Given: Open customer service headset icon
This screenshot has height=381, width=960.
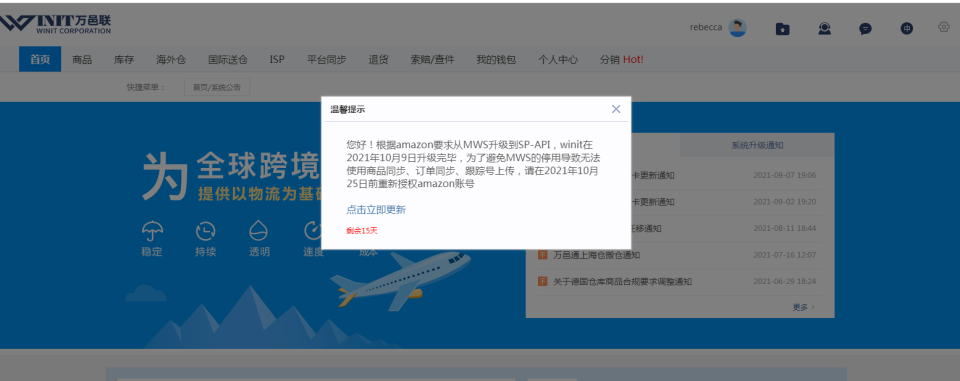Looking at the screenshot, I should 825,28.
